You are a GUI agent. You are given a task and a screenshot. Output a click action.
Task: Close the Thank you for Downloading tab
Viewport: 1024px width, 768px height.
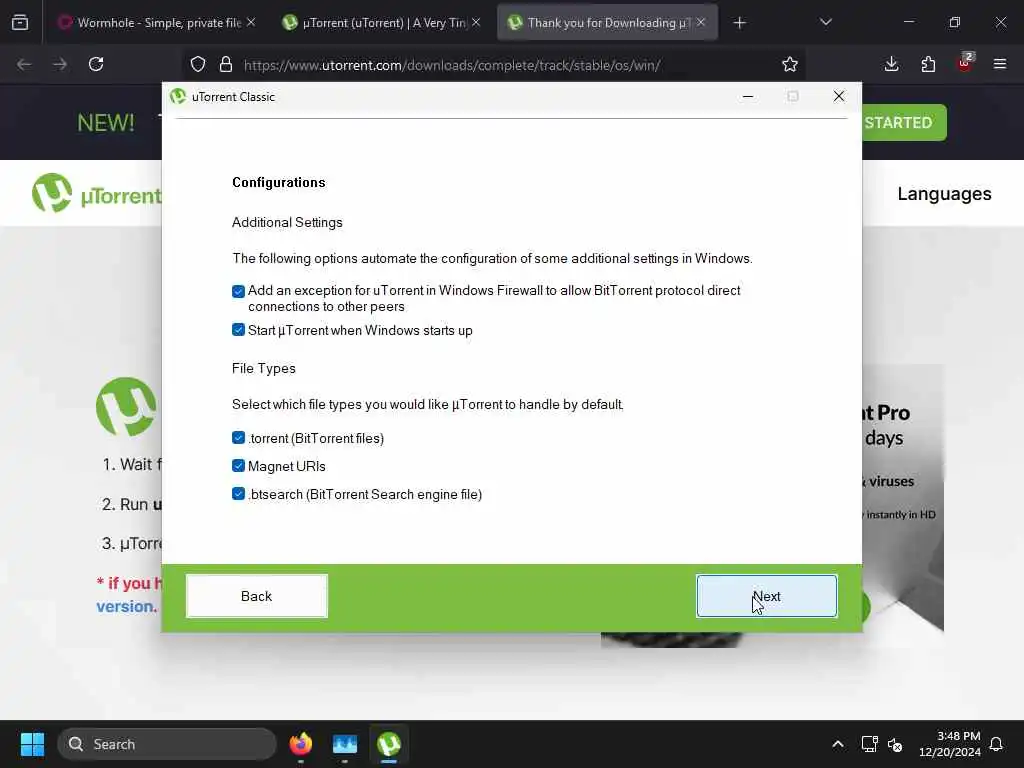pos(701,22)
